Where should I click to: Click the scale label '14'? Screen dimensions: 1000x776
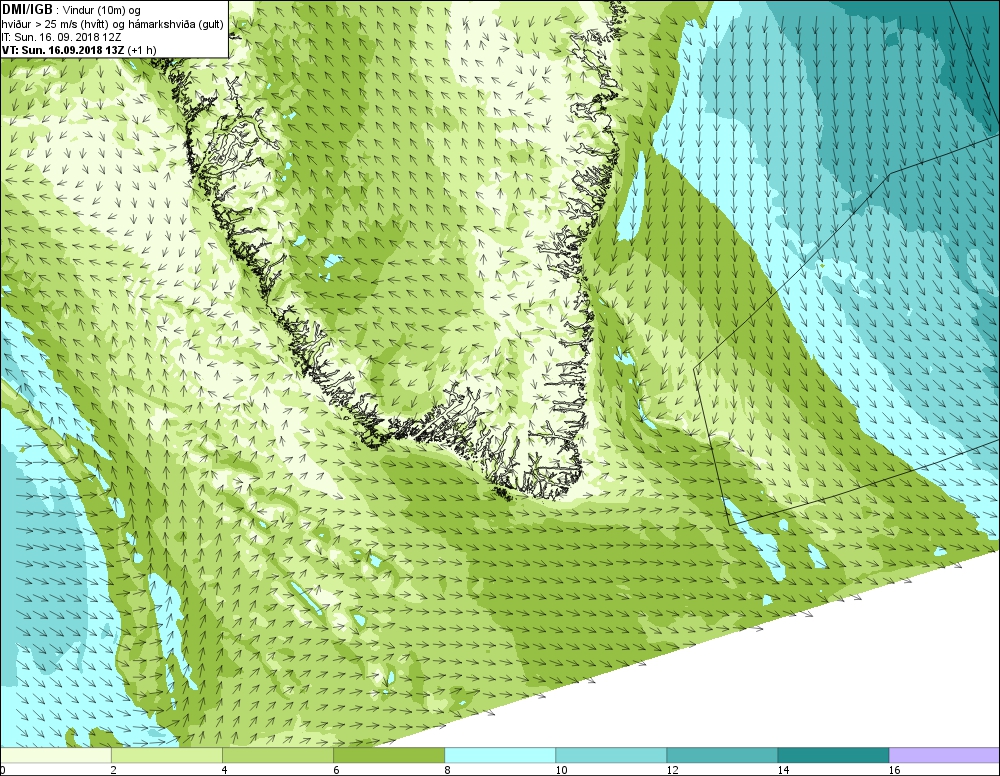point(783,770)
